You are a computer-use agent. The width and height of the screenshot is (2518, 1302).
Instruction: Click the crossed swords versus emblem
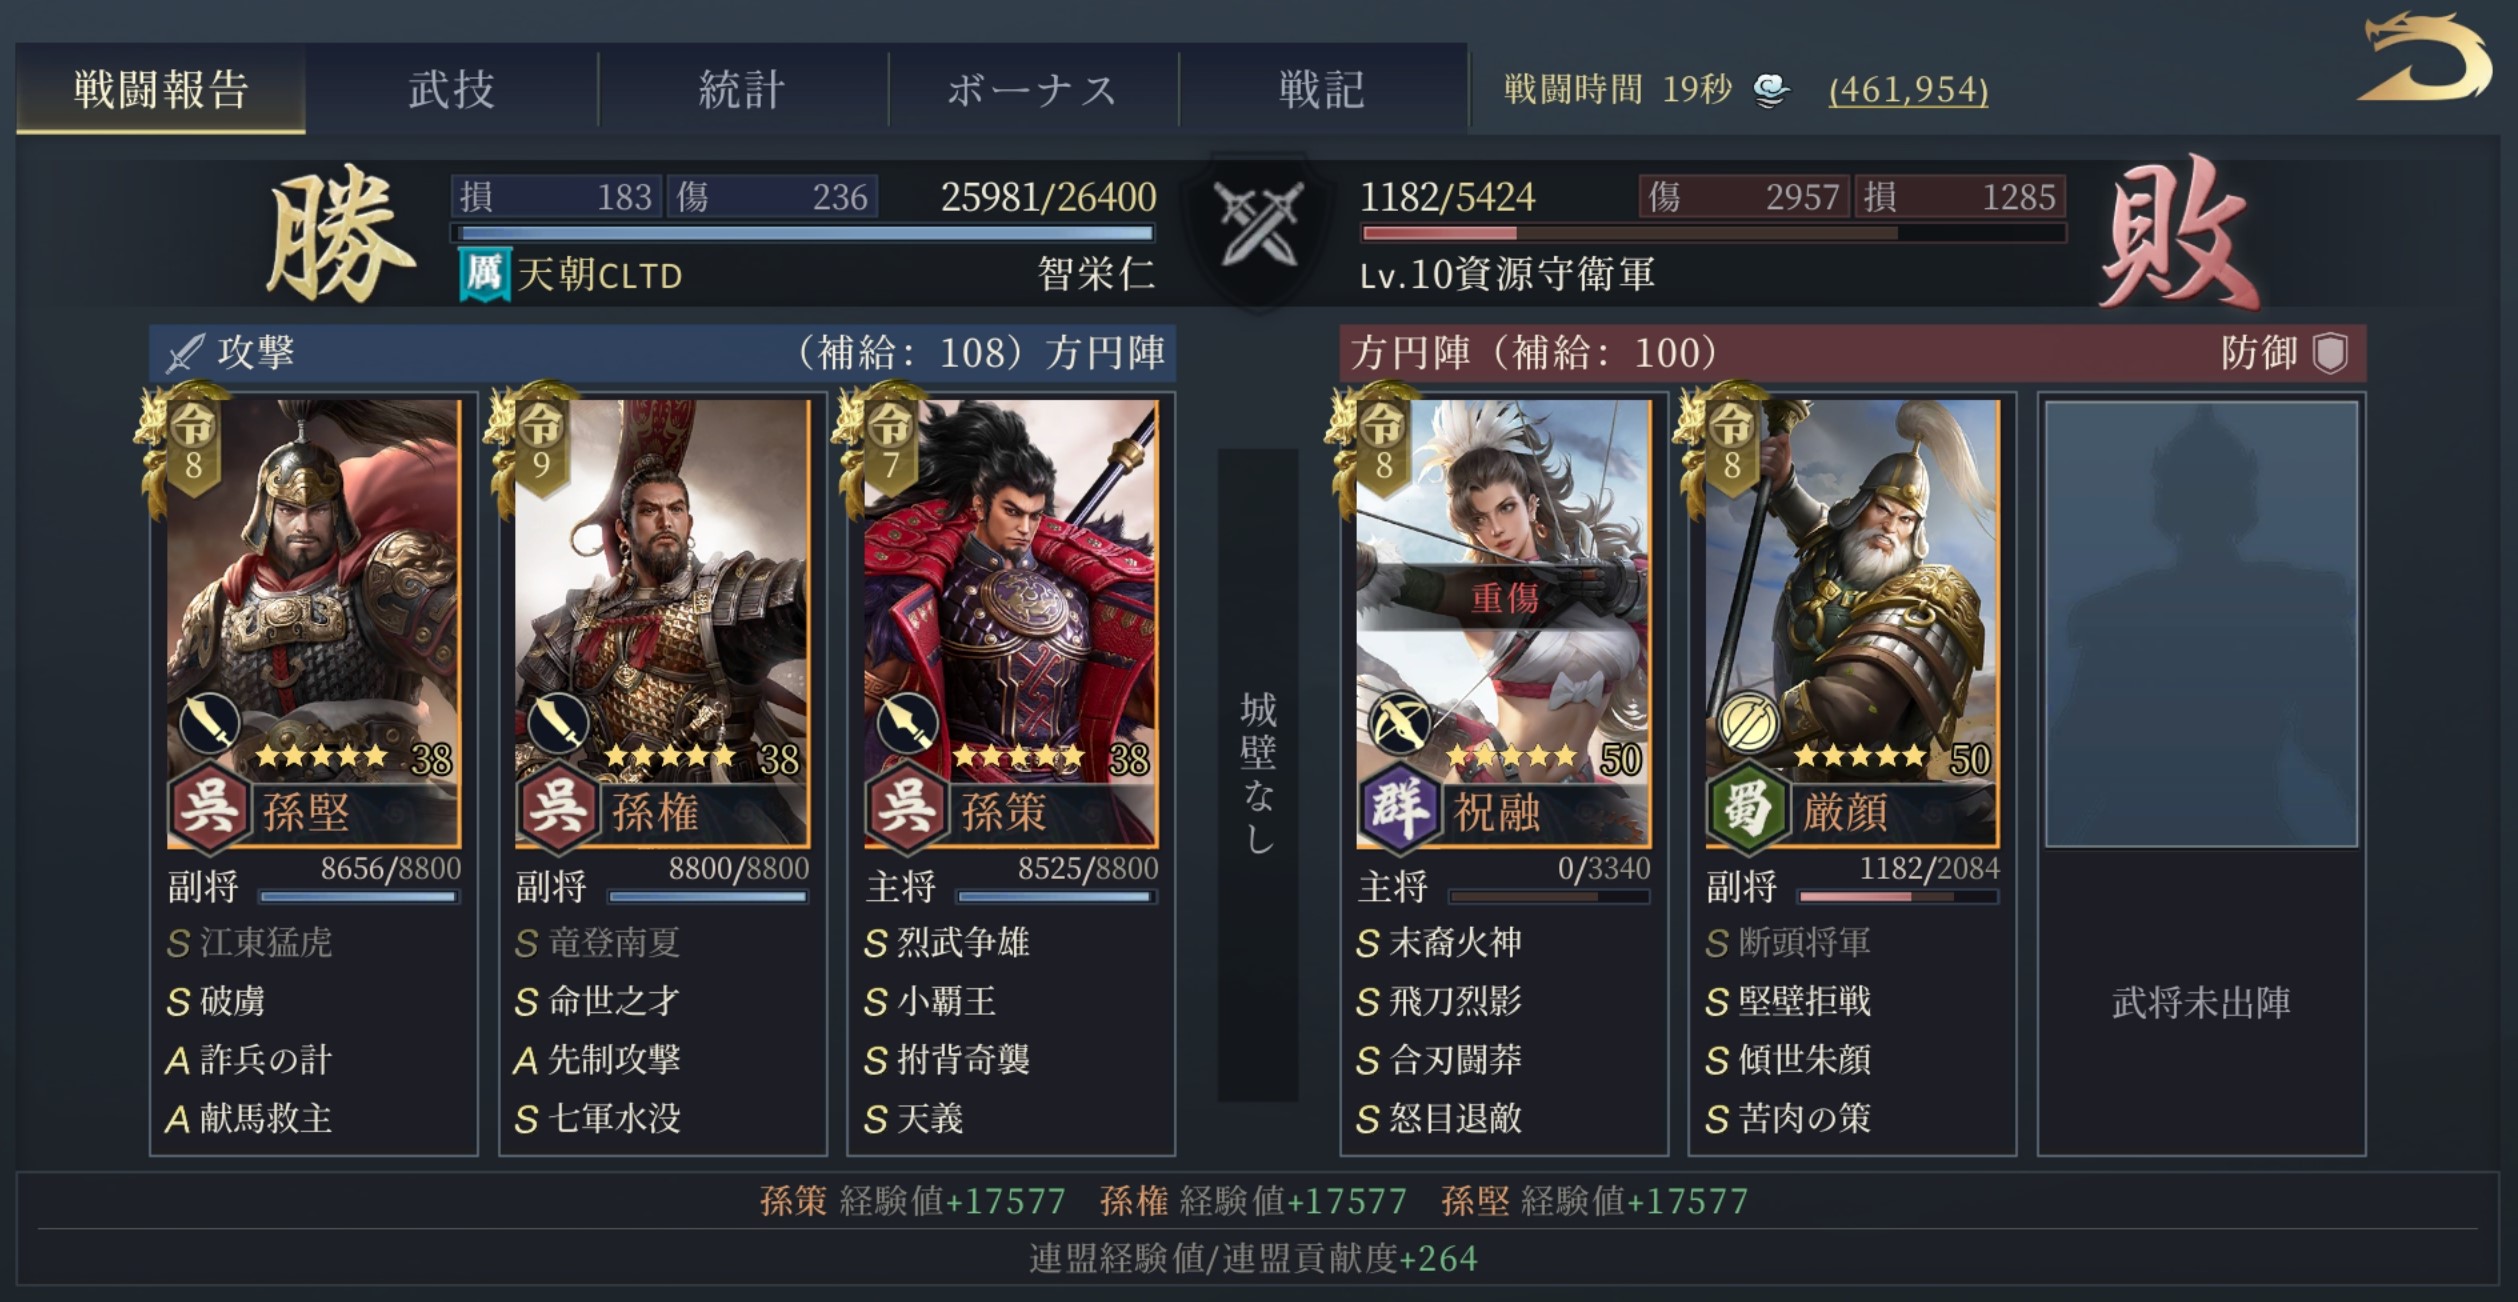pos(1259,227)
